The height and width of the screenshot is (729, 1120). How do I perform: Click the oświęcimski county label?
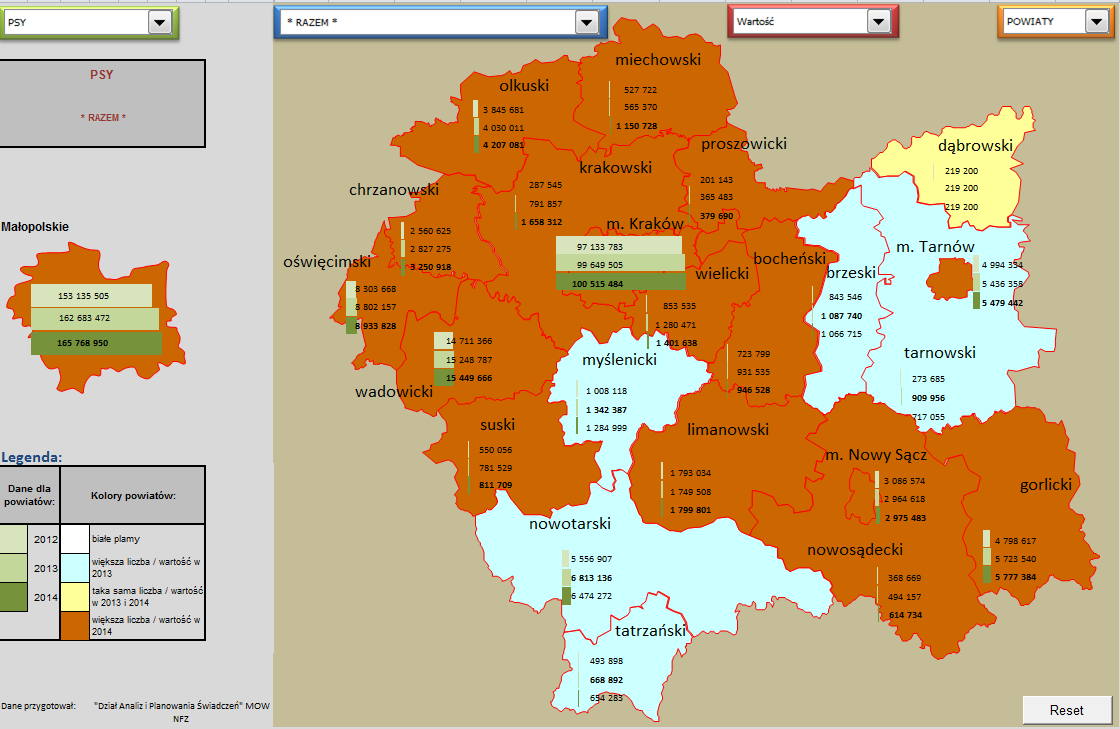click(x=327, y=262)
